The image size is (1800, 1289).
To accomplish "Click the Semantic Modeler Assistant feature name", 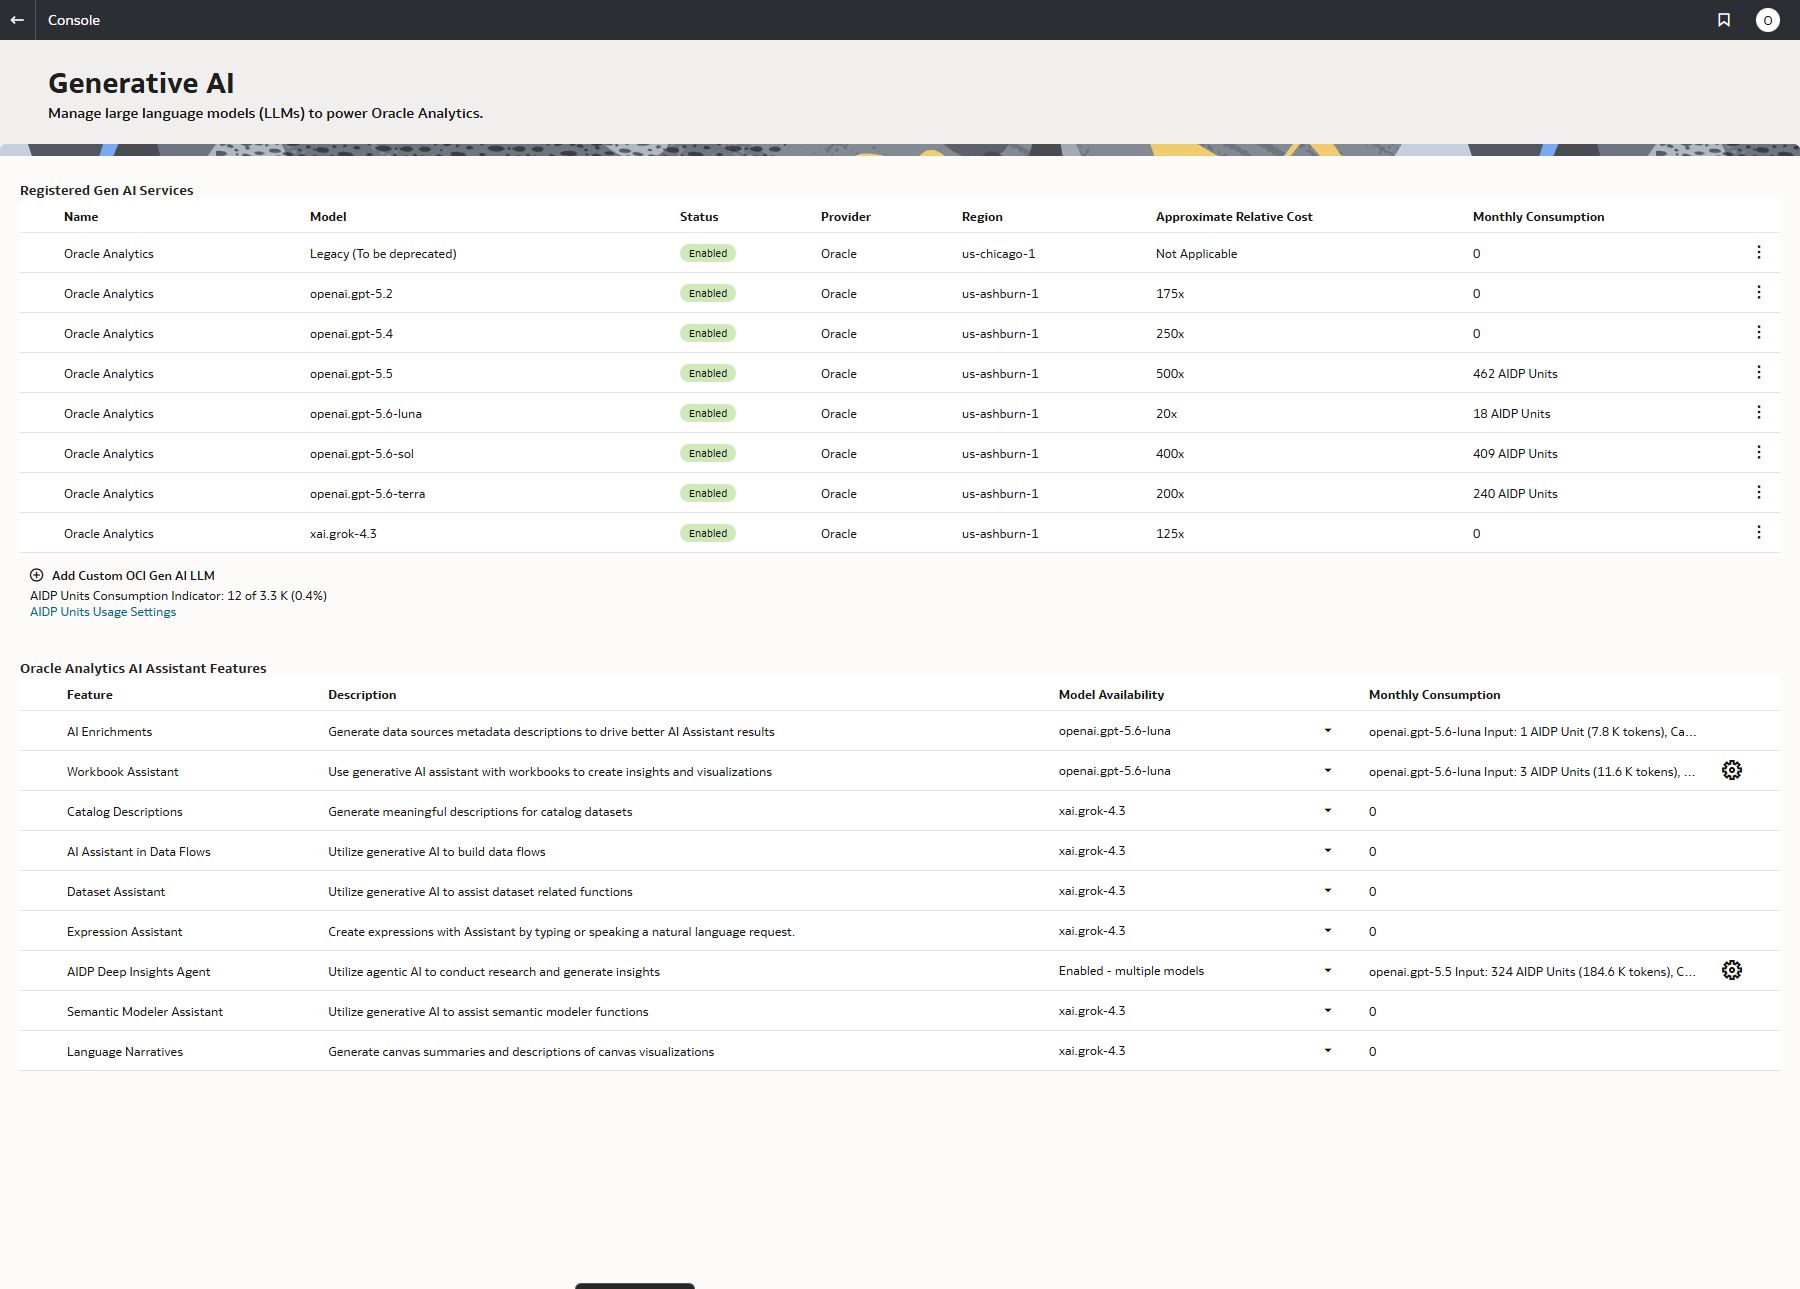I will click(x=145, y=1012).
